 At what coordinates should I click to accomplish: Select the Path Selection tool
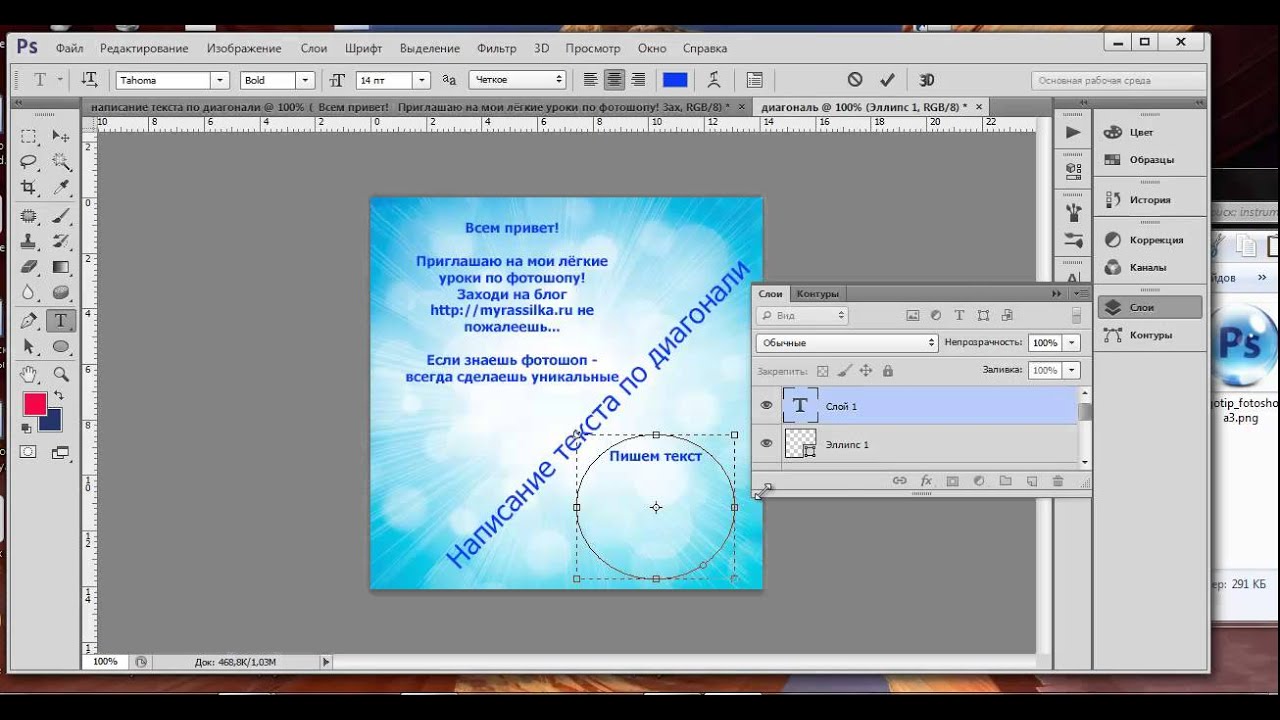pyautogui.click(x=29, y=347)
